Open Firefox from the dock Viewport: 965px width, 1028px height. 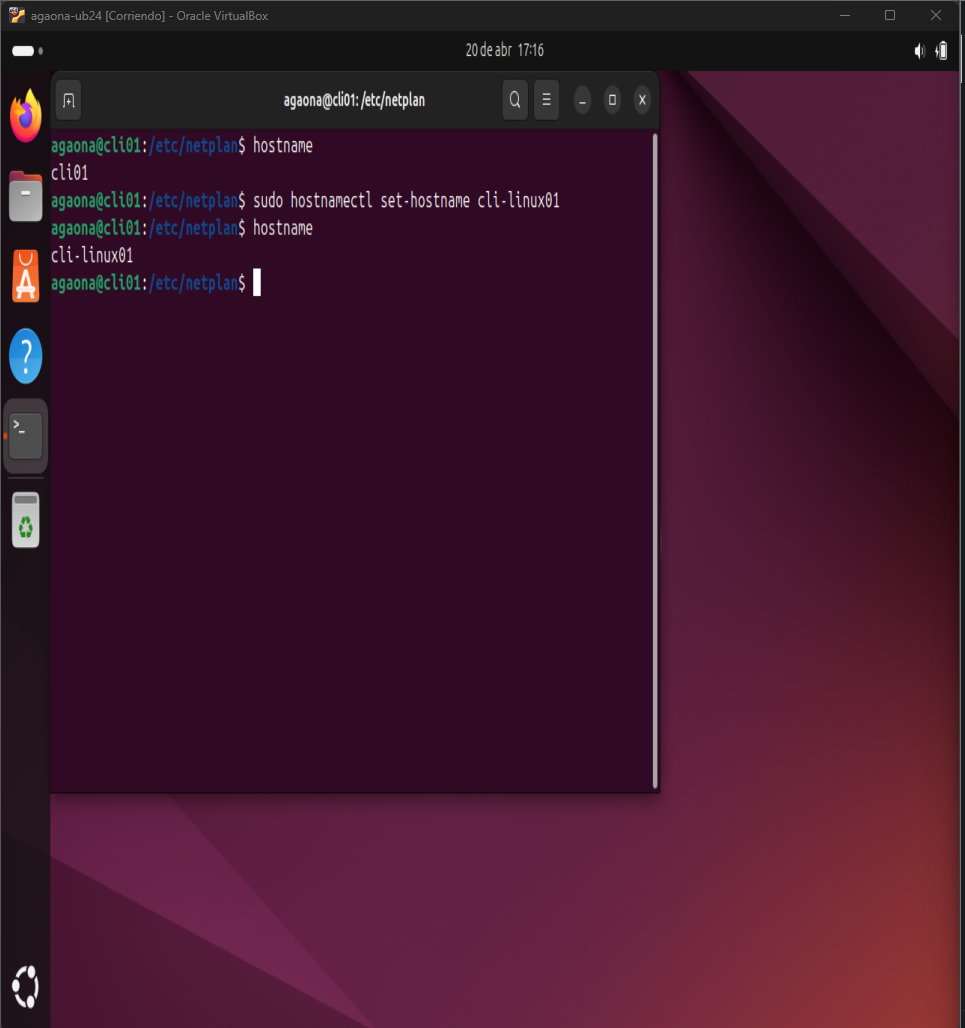[26, 116]
